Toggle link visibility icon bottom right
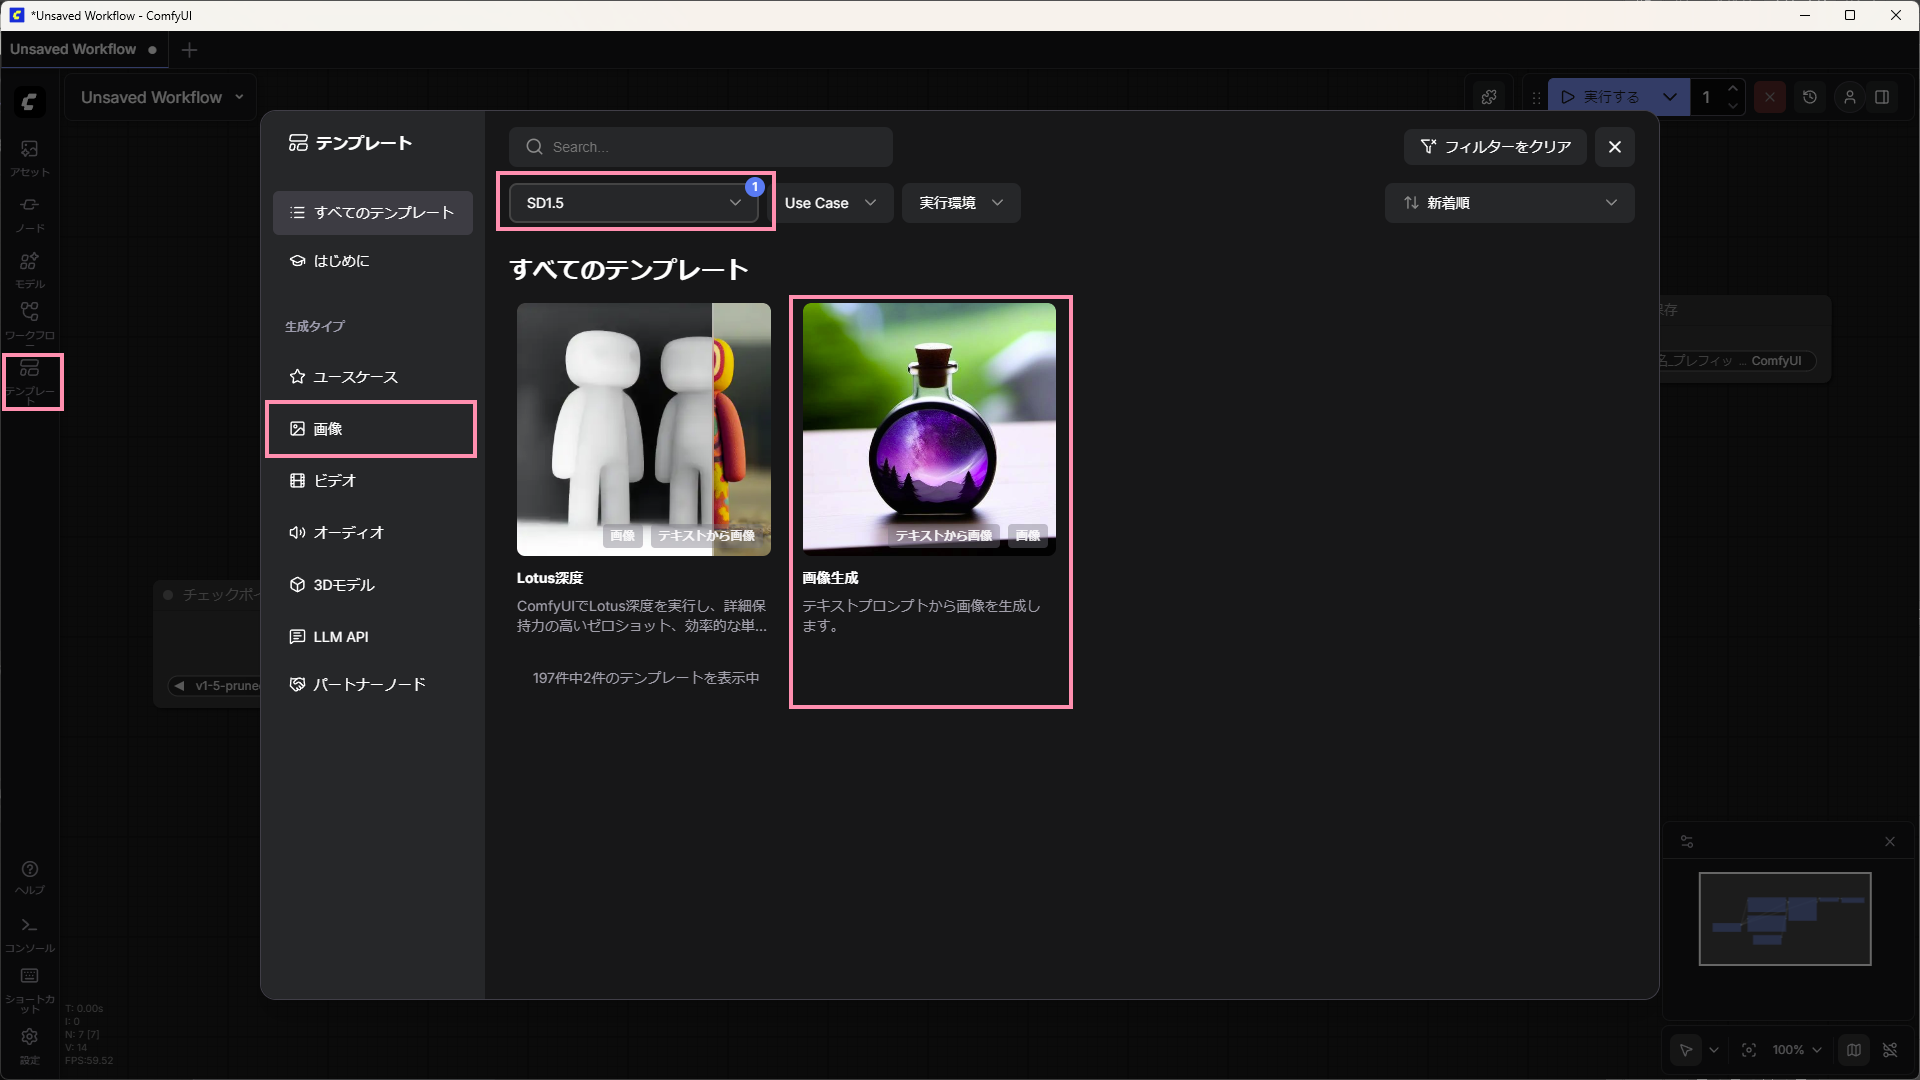The width and height of the screenshot is (1920, 1080). coord(1889,1050)
